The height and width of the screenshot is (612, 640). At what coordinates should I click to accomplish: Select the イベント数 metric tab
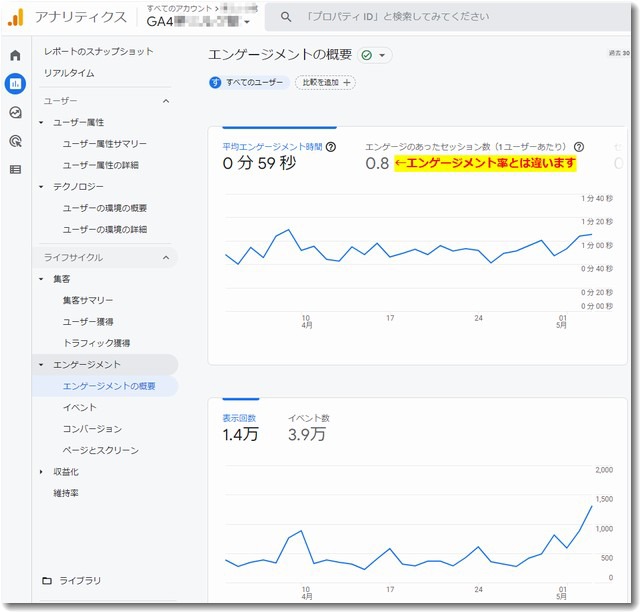pyautogui.click(x=308, y=417)
